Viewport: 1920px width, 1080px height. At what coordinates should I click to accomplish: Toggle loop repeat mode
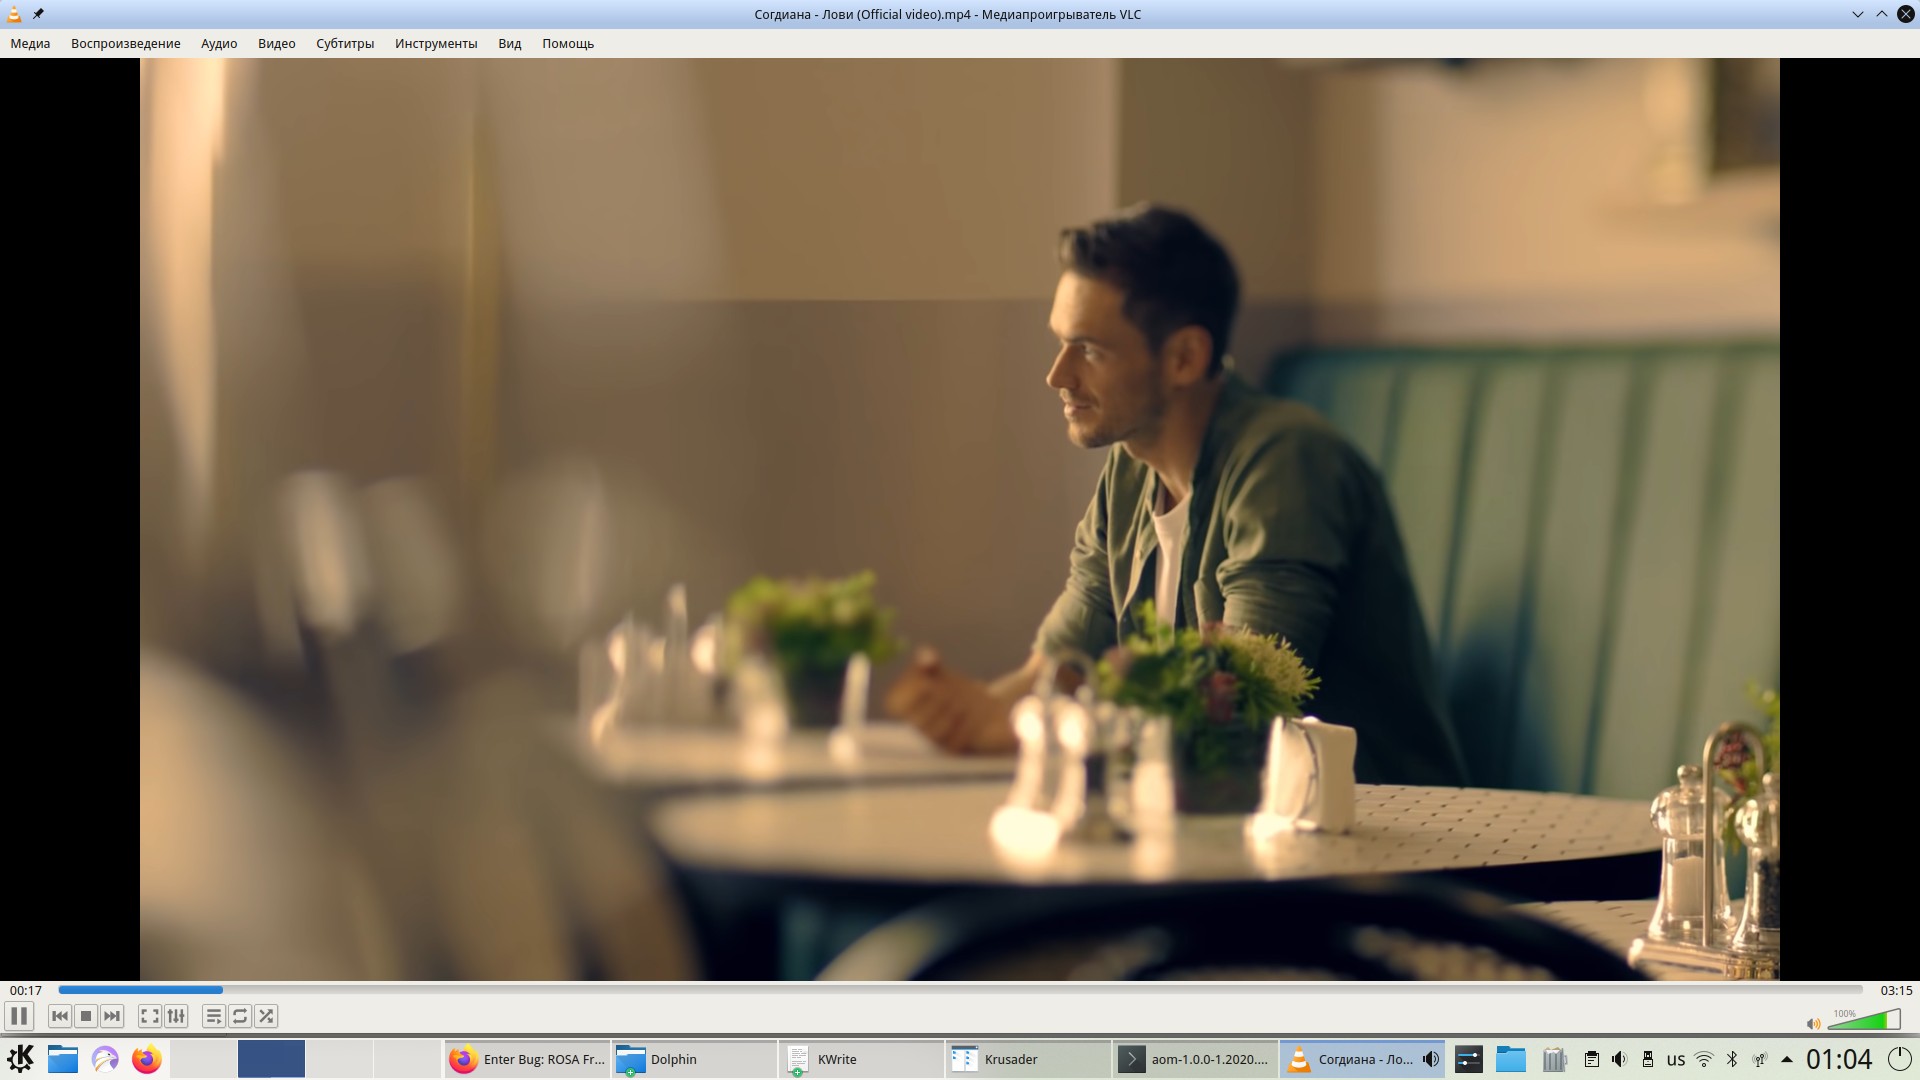pos(240,1016)
